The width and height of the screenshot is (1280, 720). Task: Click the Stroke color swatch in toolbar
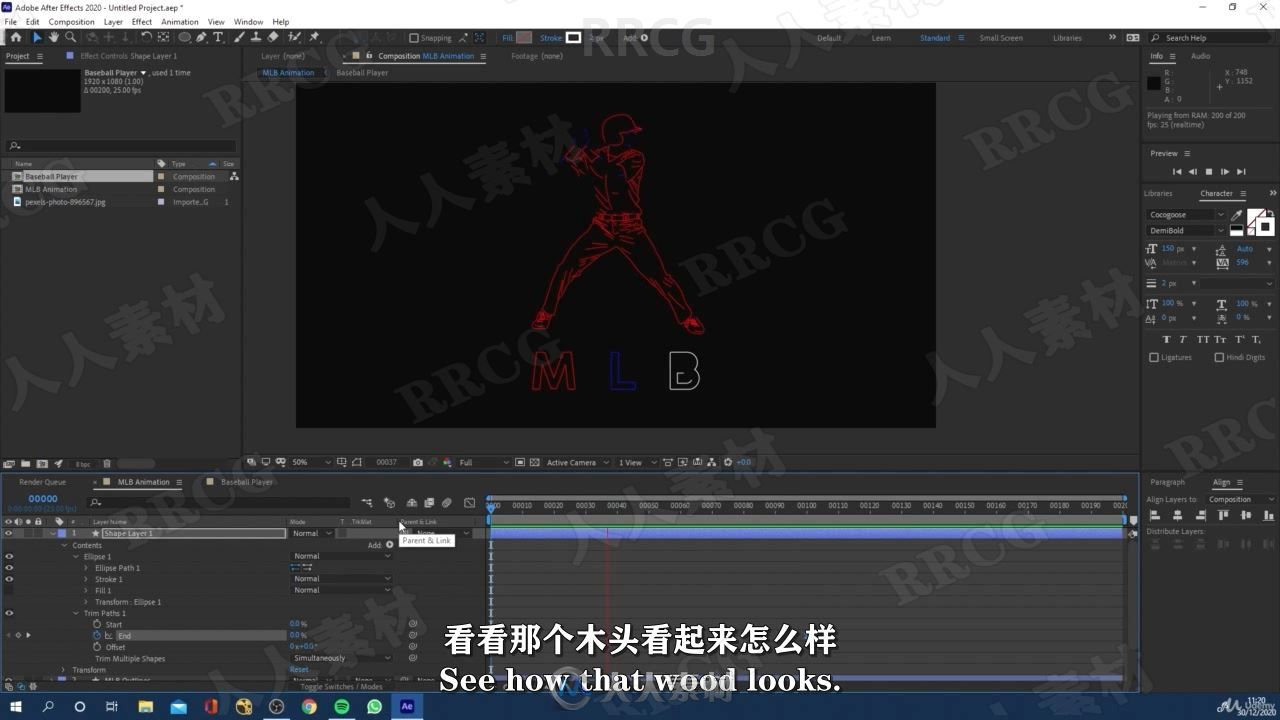point(573,38)
